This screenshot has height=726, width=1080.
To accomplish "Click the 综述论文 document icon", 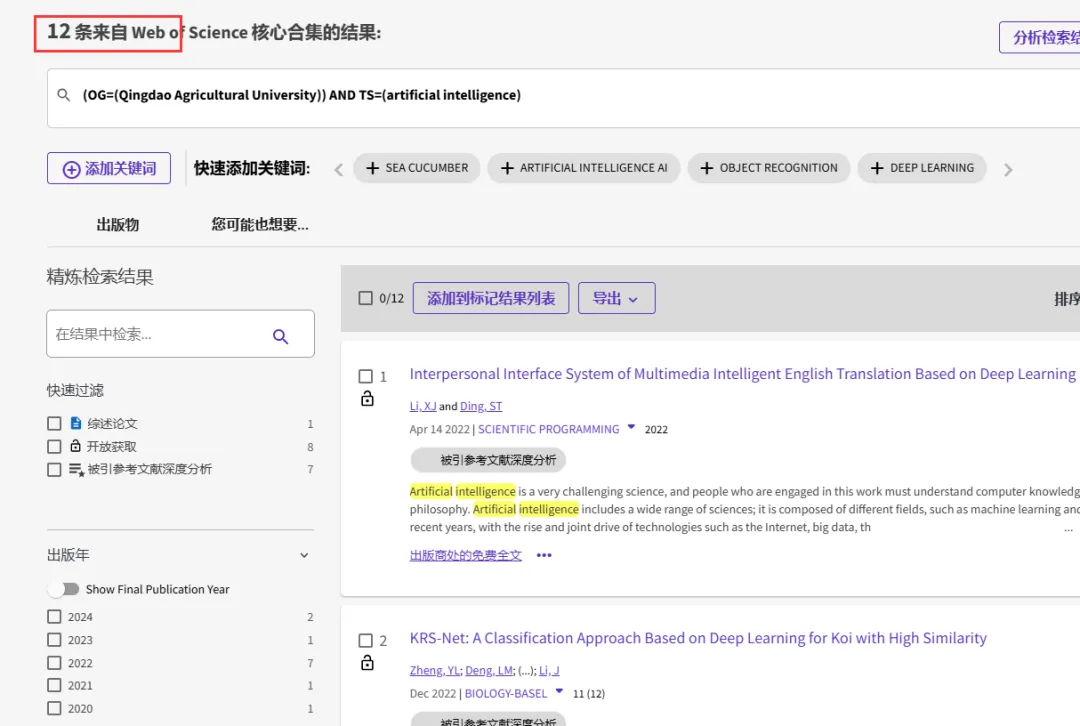I will (x=76, y=423).
